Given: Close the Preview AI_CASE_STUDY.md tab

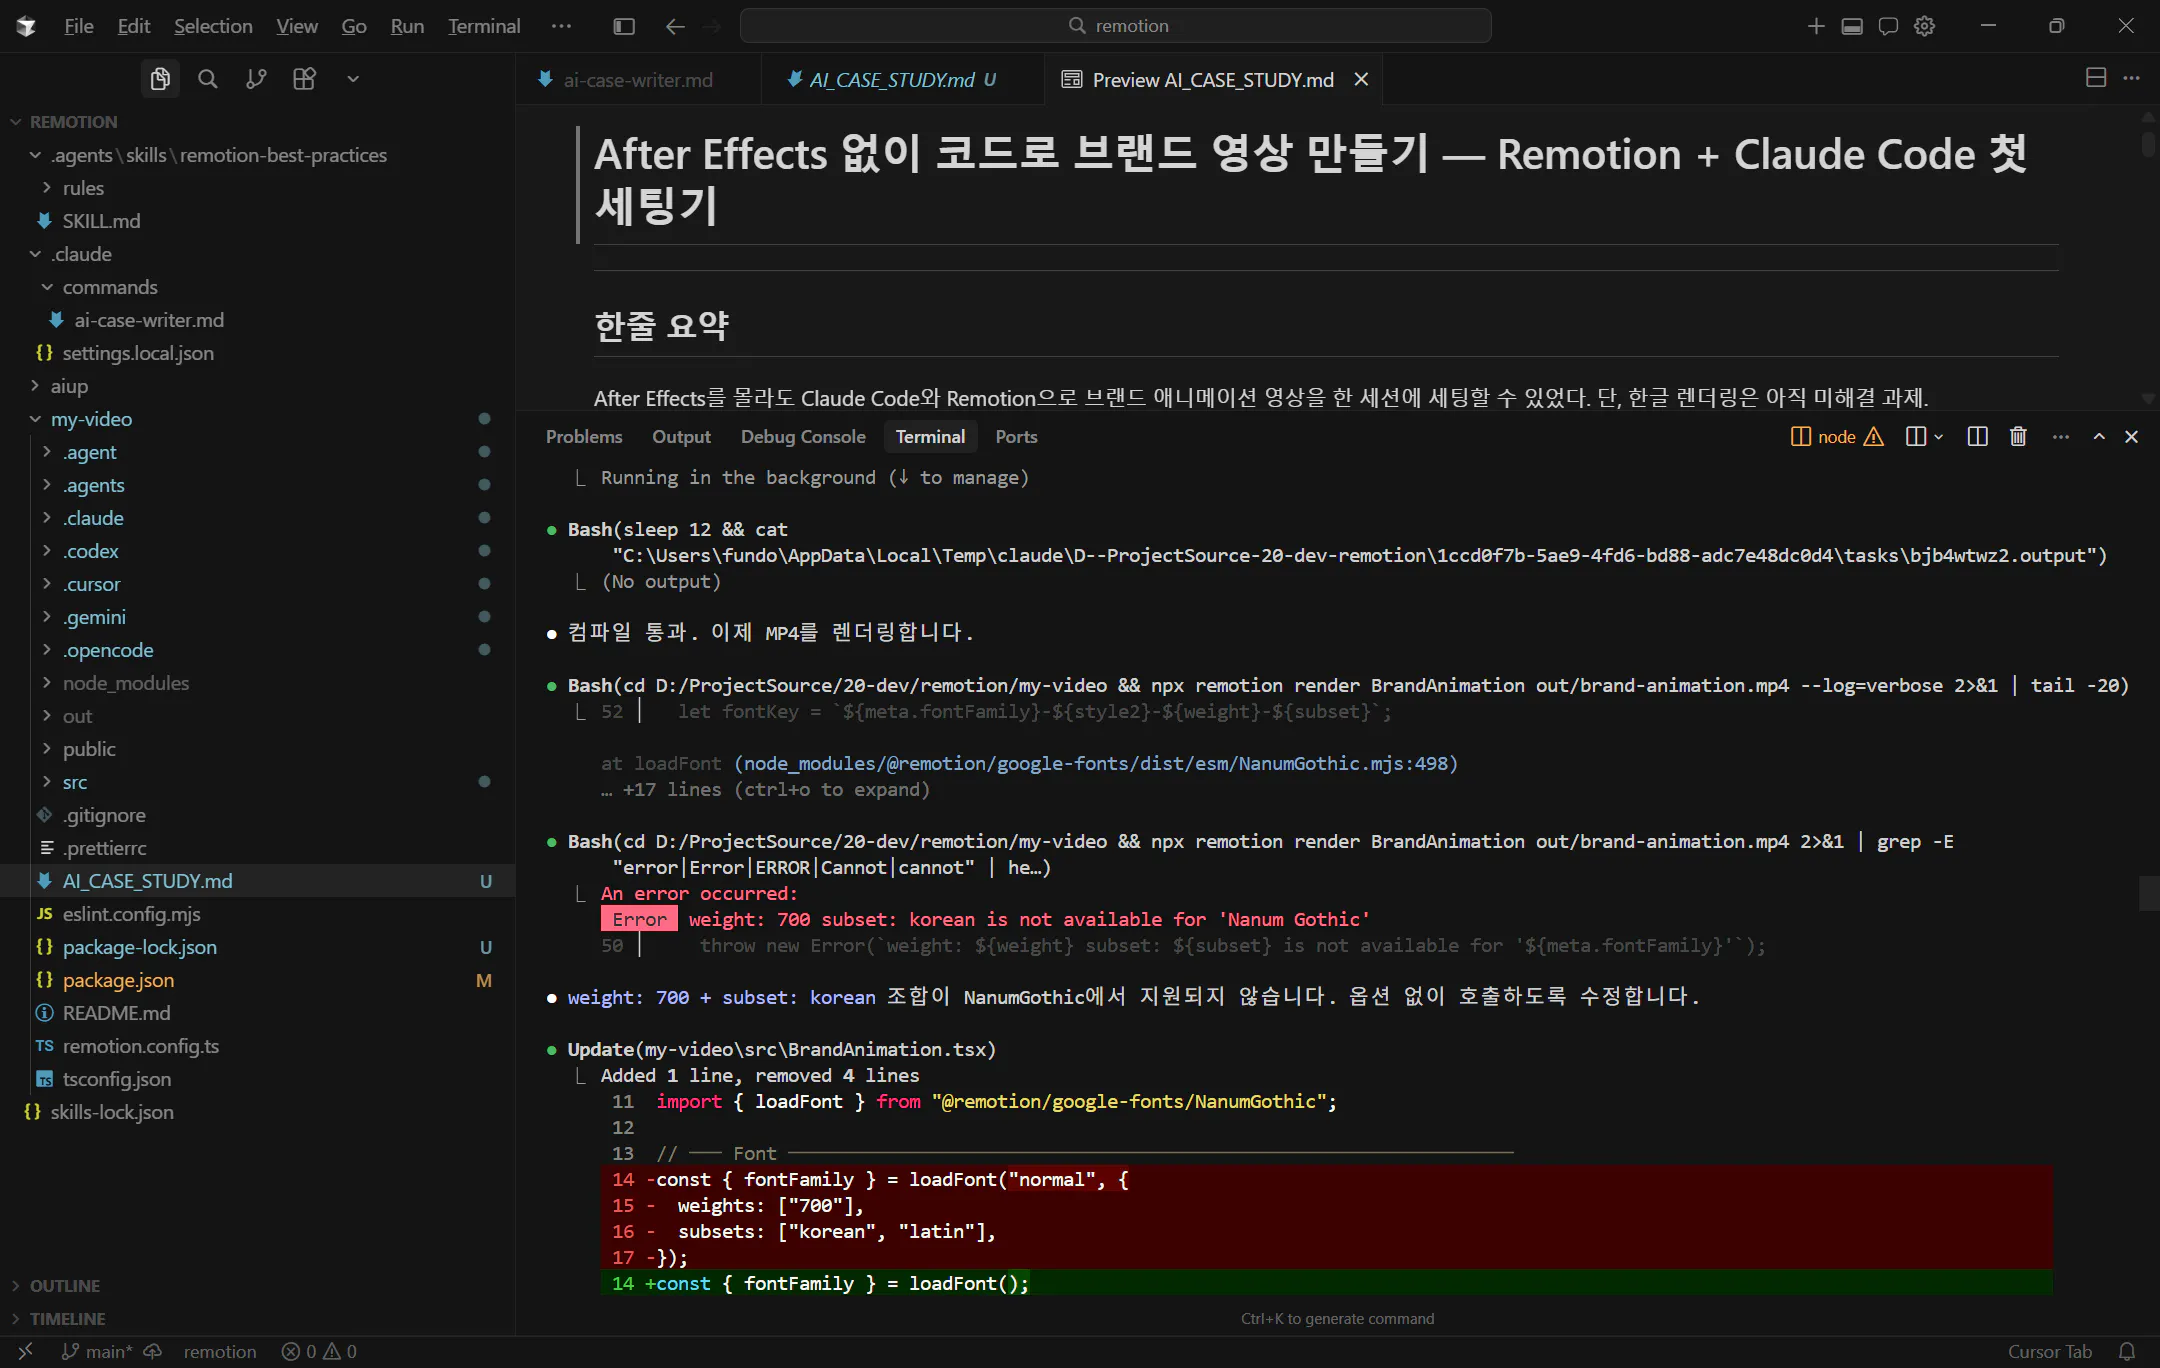Looking at the screenshot, I should click(1361, 79).
